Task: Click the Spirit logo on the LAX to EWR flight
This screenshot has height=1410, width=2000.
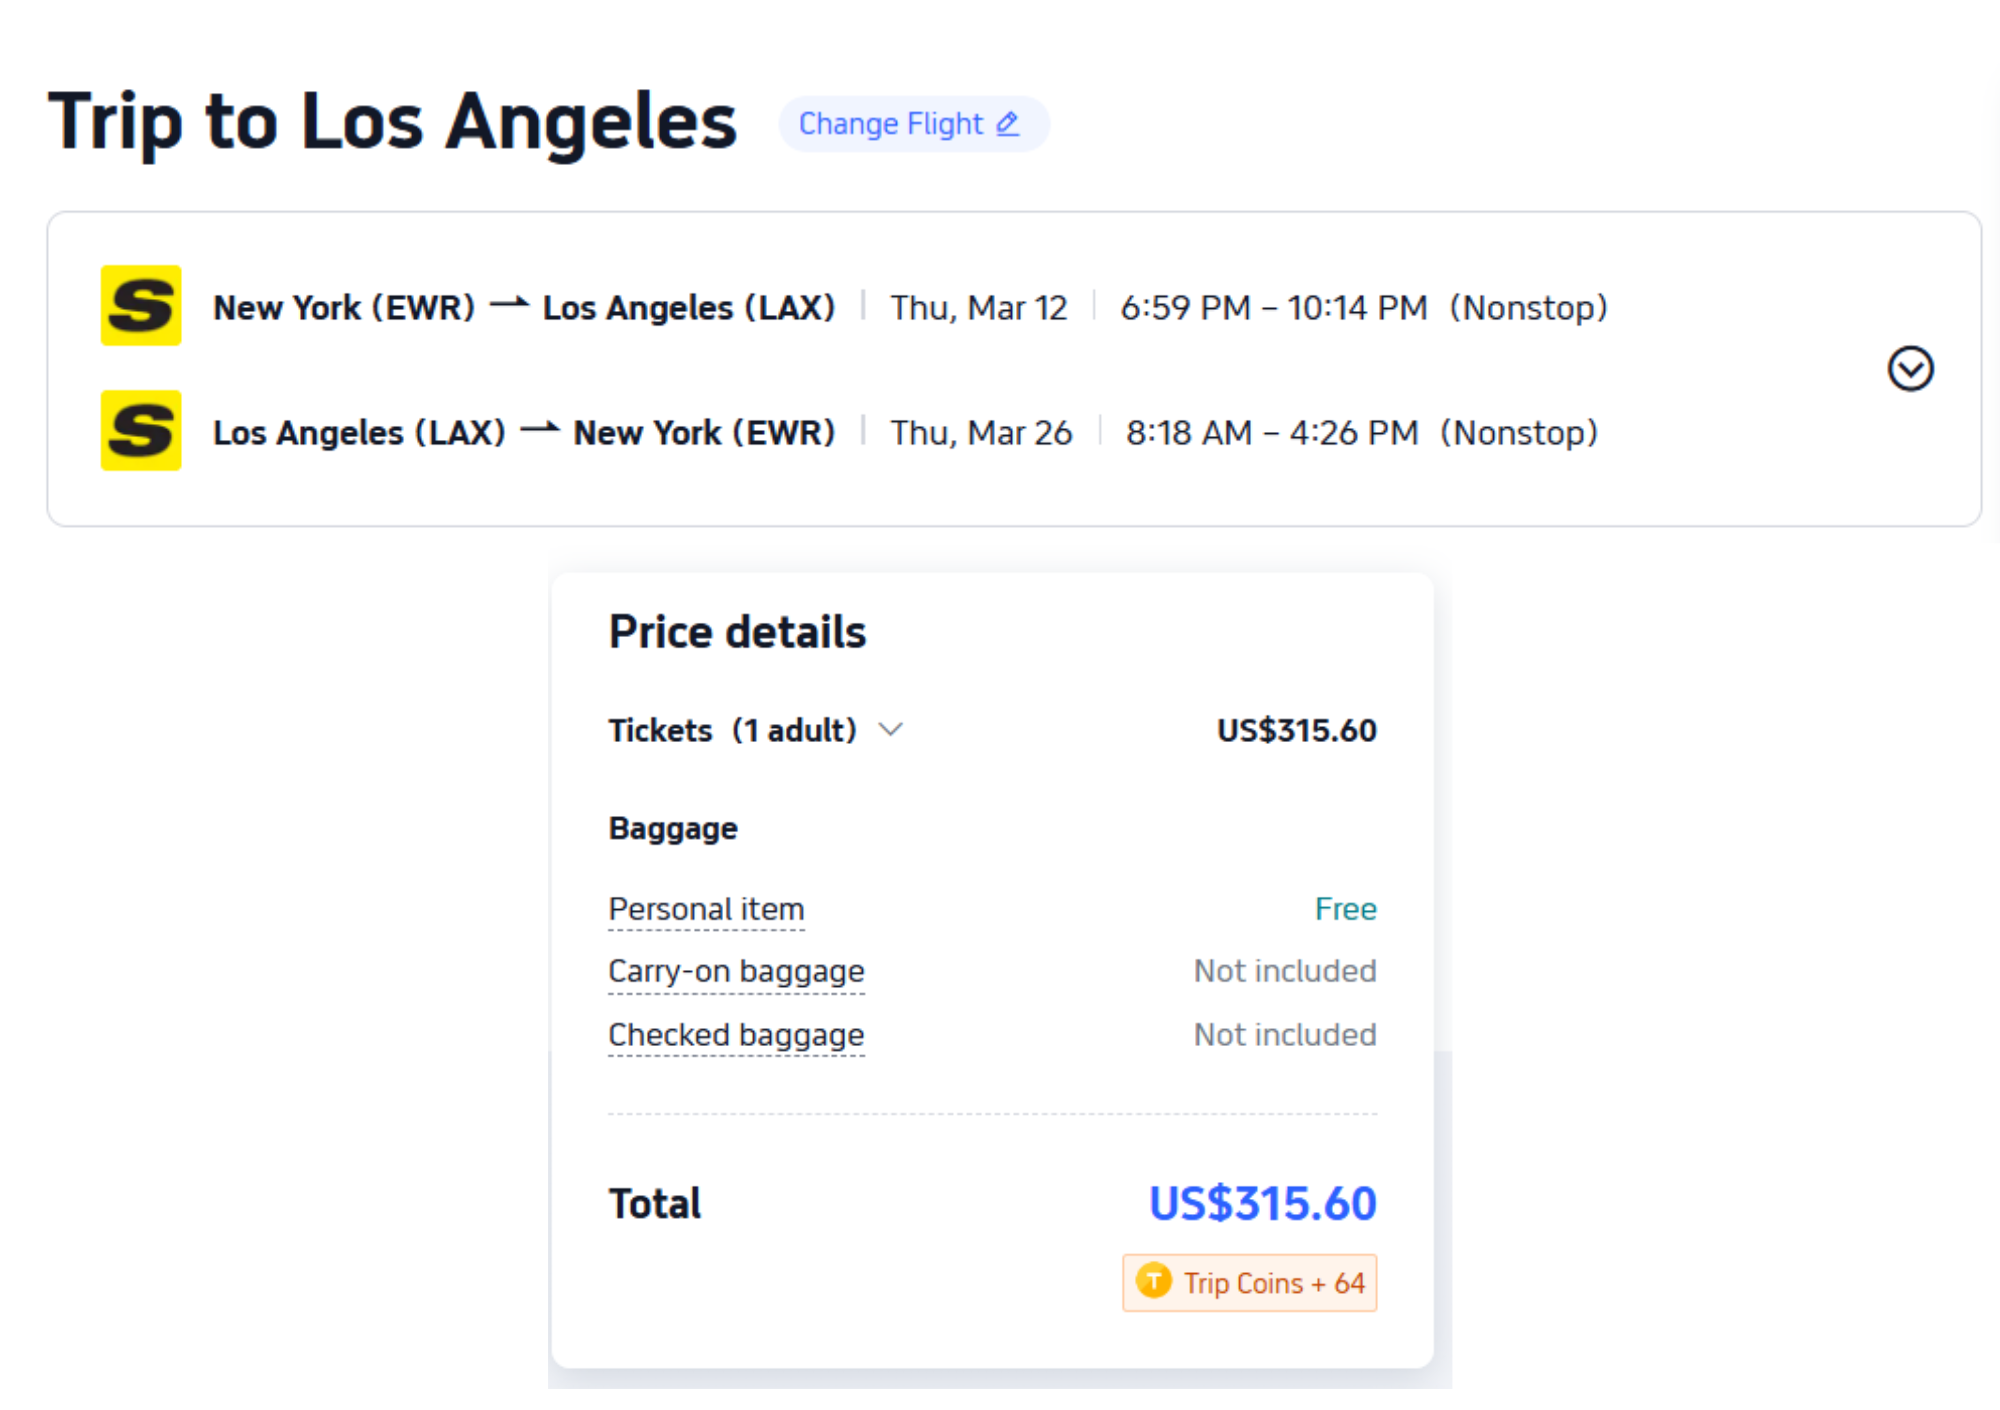Action: point(141,431)
